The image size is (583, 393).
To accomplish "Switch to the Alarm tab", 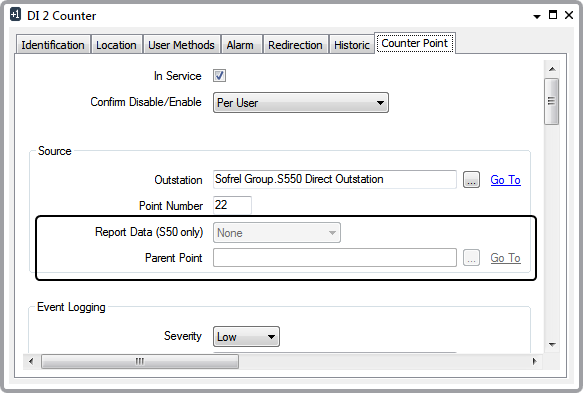I will click(240, 45).
